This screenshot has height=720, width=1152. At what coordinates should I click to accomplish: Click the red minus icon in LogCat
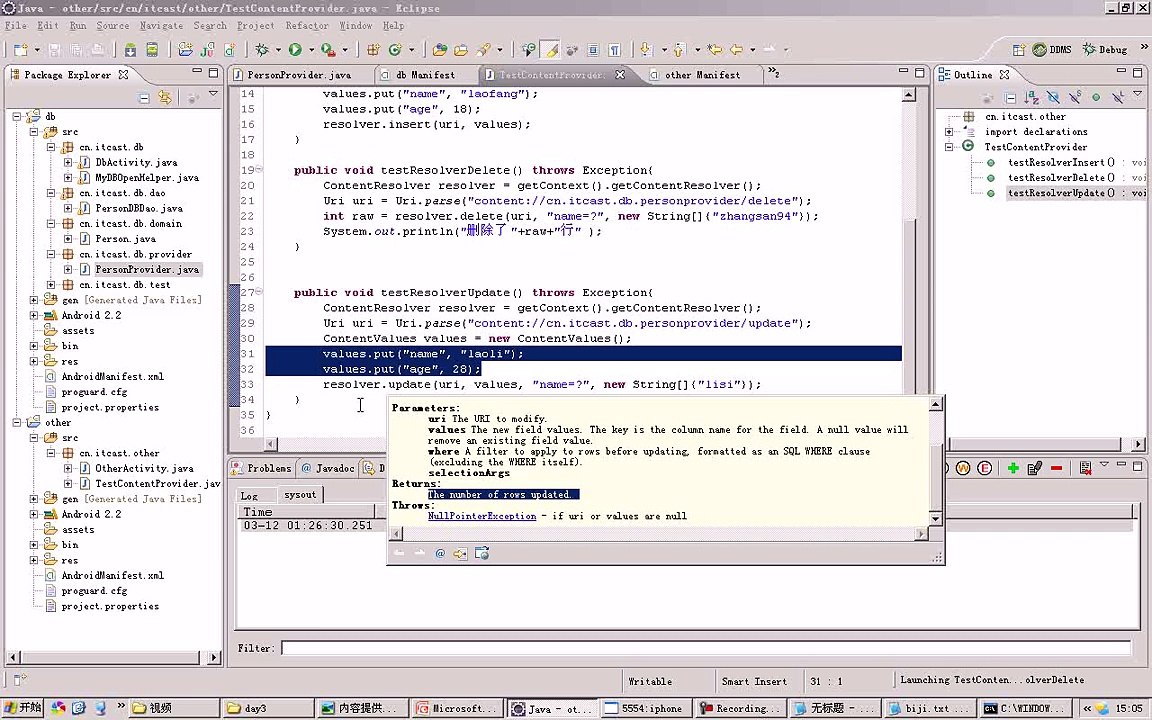point(1057,468)
